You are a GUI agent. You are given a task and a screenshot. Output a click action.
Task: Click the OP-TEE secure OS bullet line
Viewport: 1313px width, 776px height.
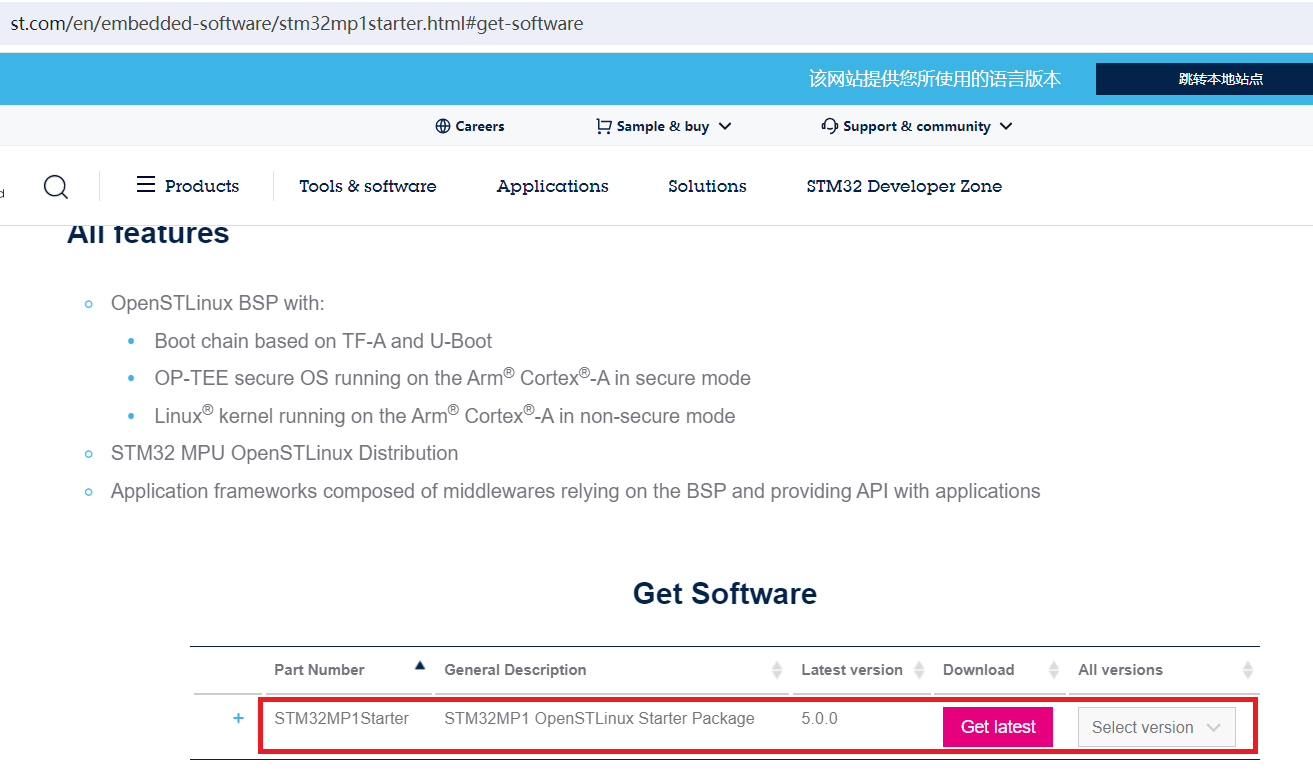click(x=452, y=377)
